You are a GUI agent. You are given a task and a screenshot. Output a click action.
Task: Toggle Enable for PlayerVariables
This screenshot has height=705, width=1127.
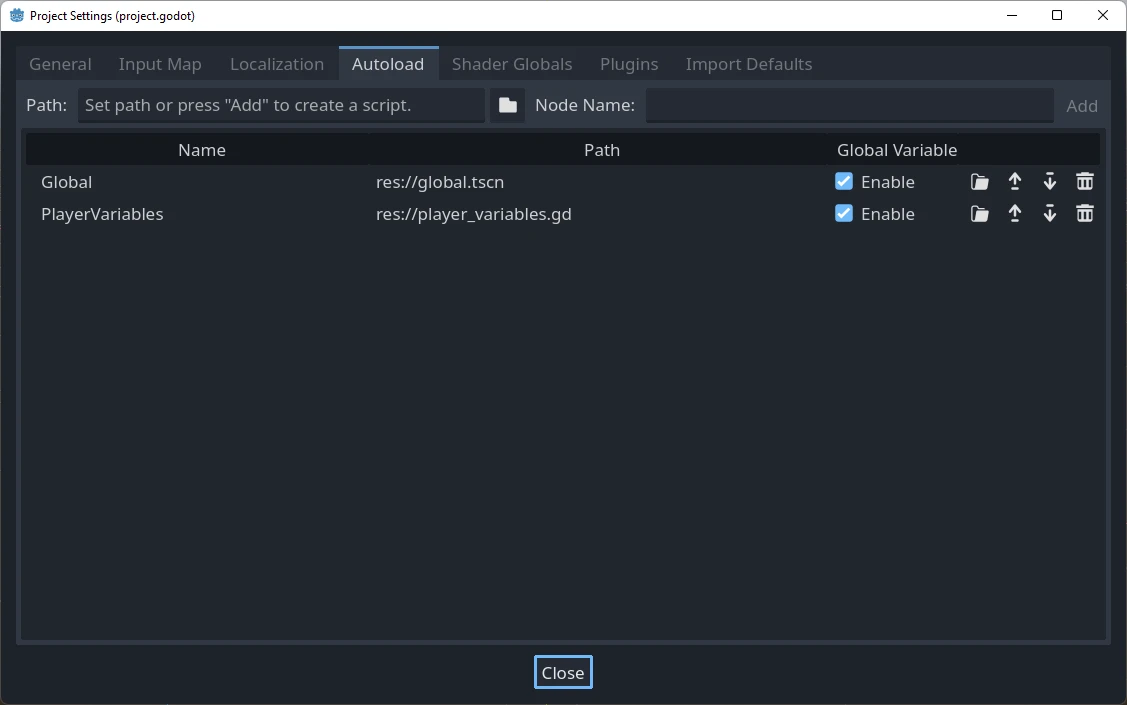(843, 213)
